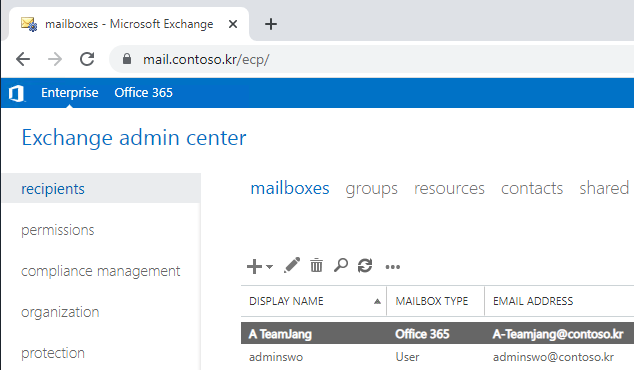634x370 pixels.
Task: Expand the new mailbox dropdown arrow
Action: pos(269,266)
